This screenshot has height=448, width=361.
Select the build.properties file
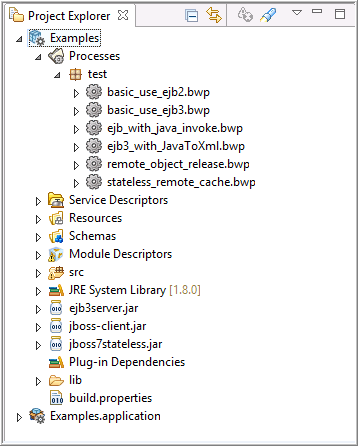pos(110,398)
